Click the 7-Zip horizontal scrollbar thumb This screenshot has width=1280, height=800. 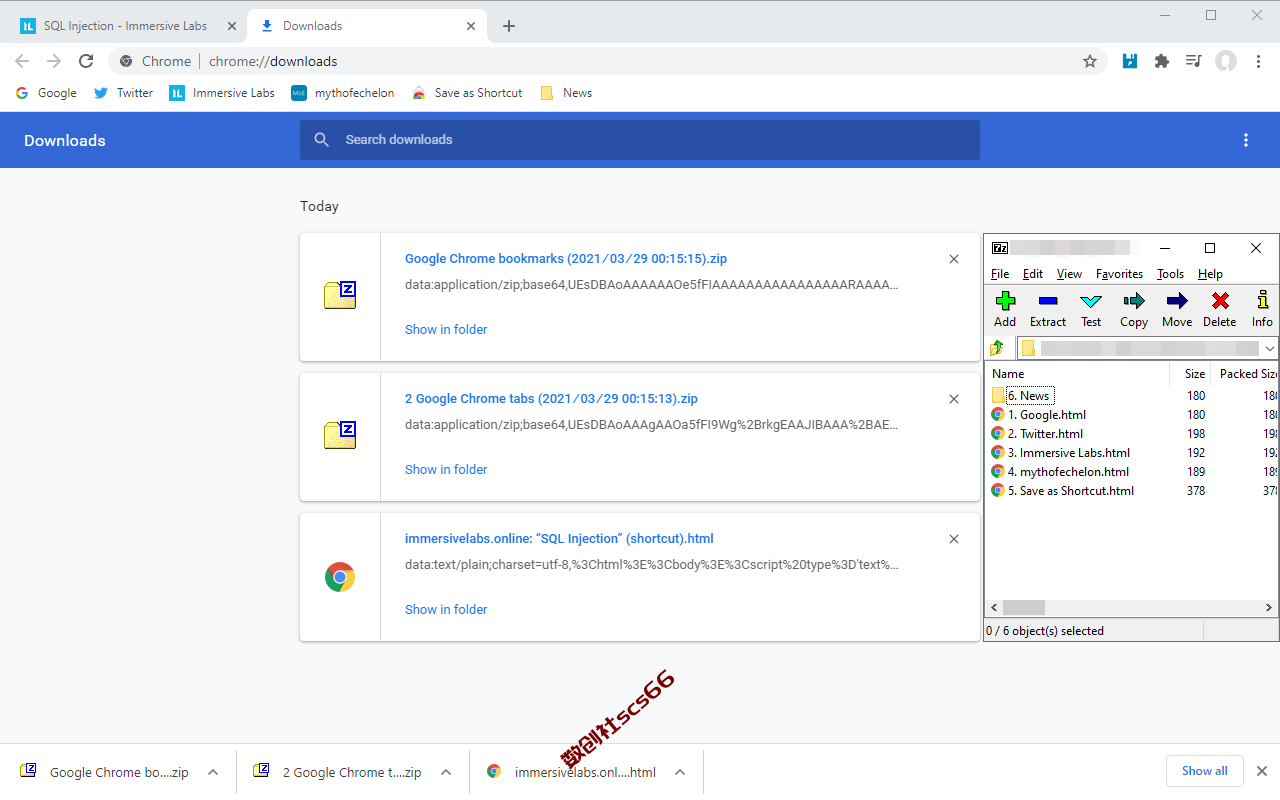pyautogui.click(x=1024, y=608)
